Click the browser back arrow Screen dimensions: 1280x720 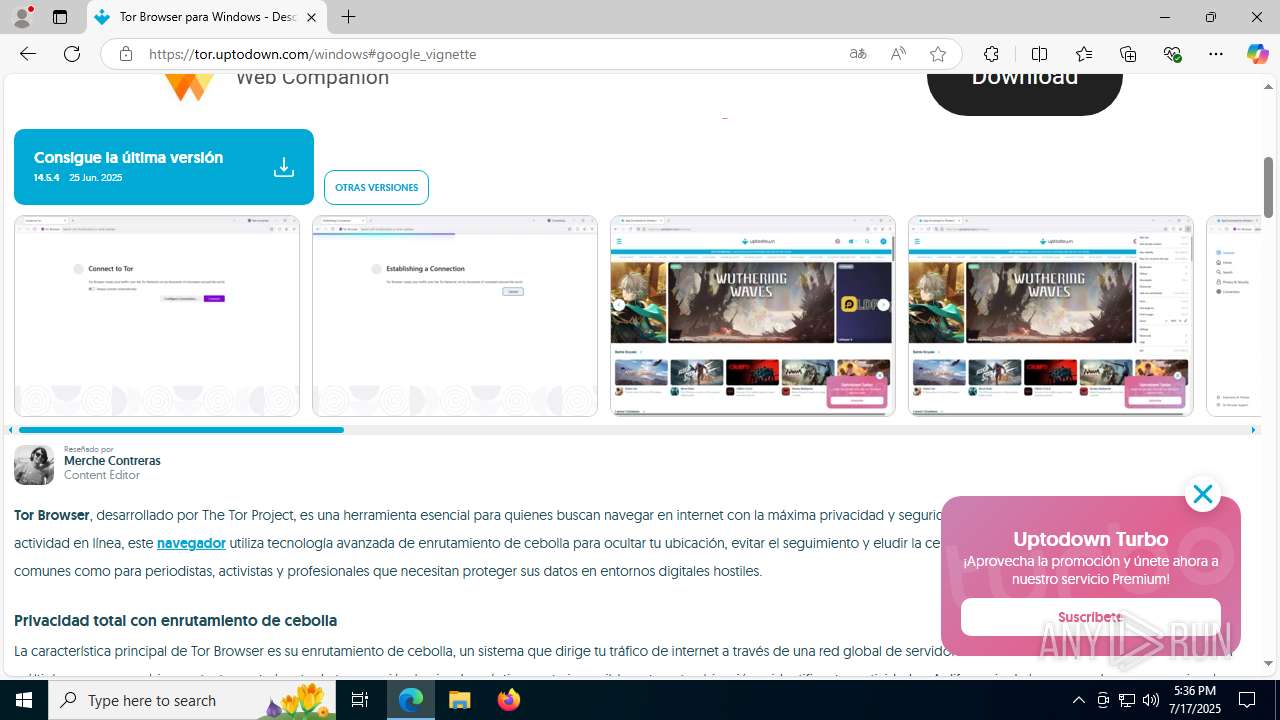(28, 54)
